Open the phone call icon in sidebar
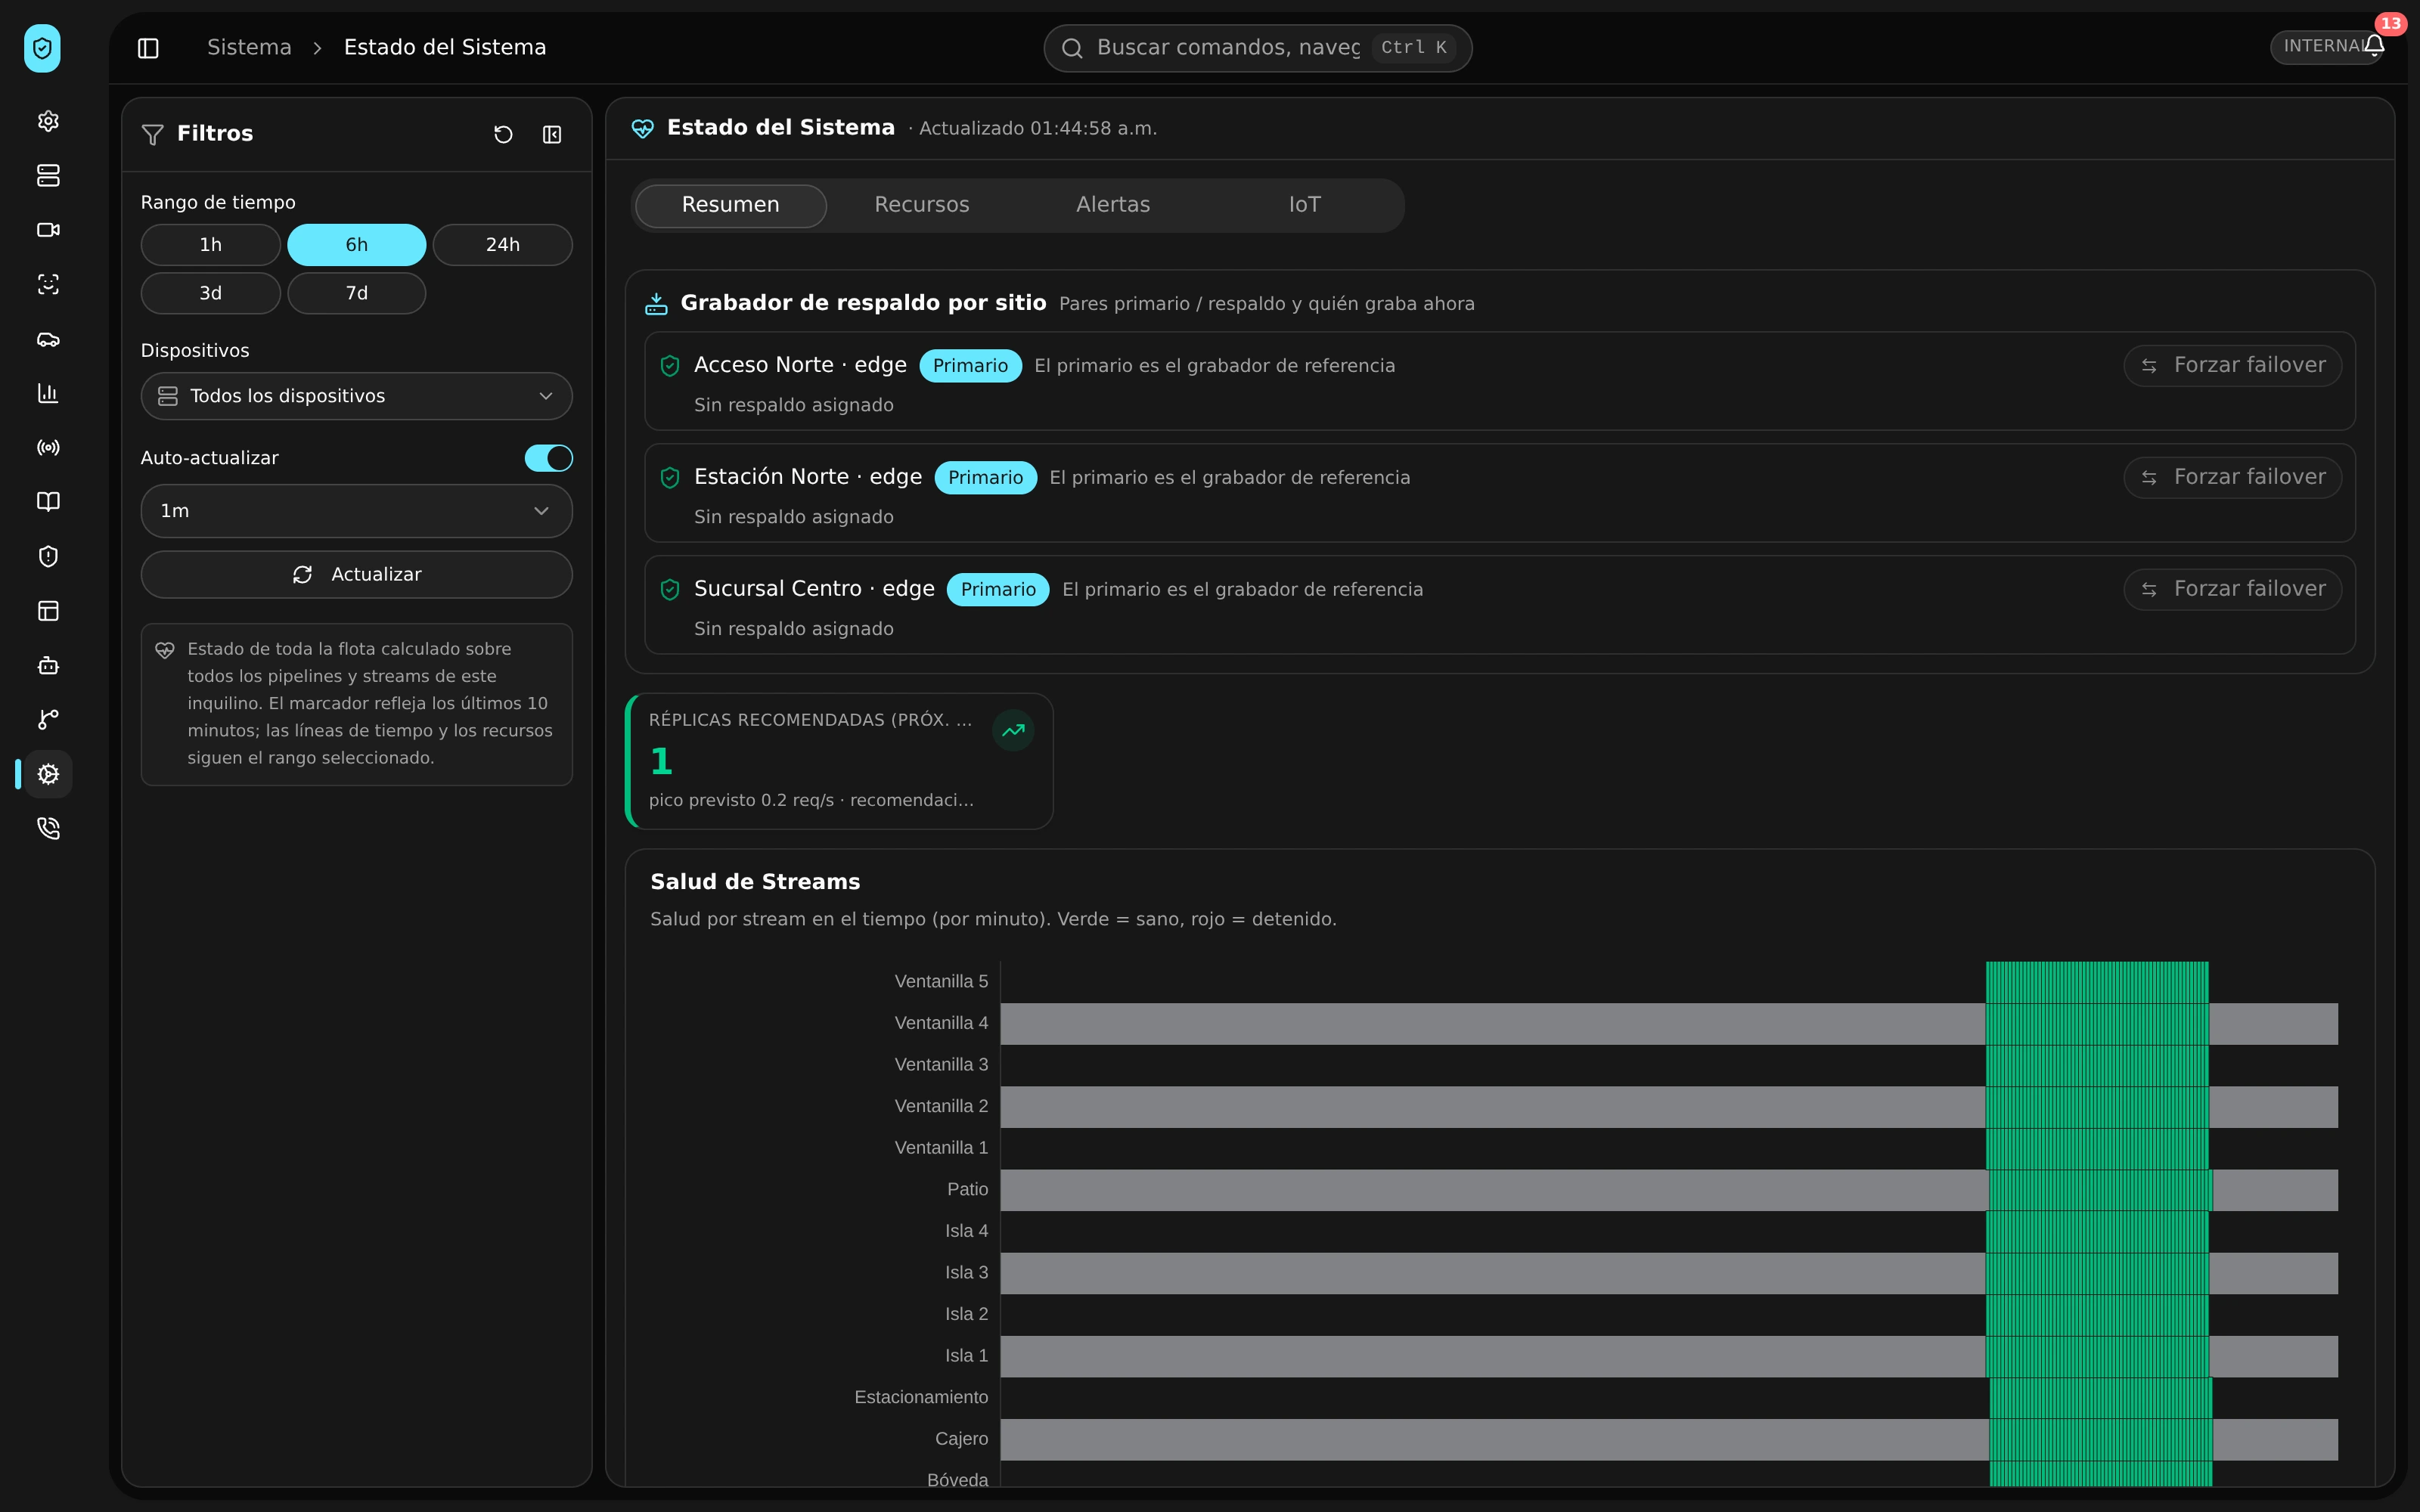Viewport: 2420px width, 1512px height. click(48, 828)
